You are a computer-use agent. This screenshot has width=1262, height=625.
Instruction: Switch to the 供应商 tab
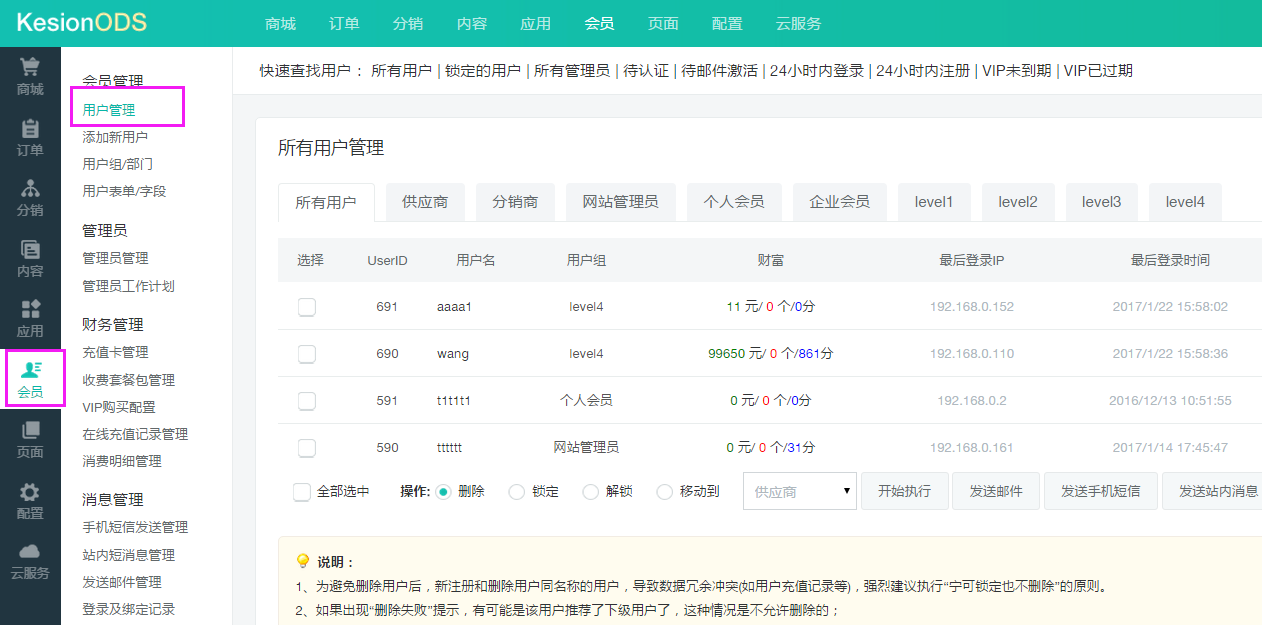coord(425,202)
